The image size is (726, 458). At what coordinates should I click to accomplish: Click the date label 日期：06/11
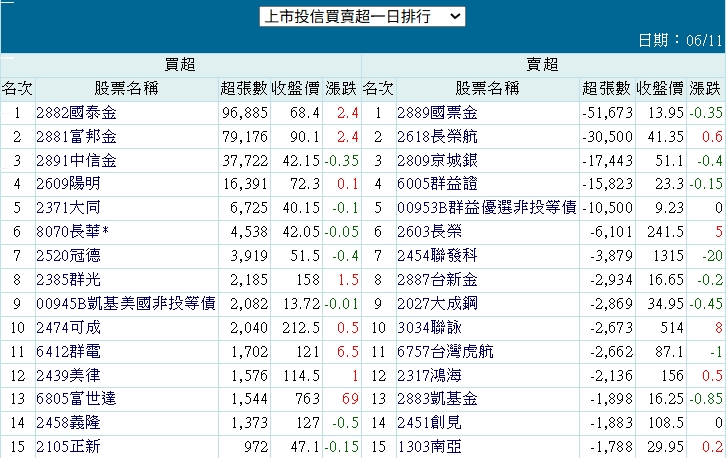click(x=680, y=40)
